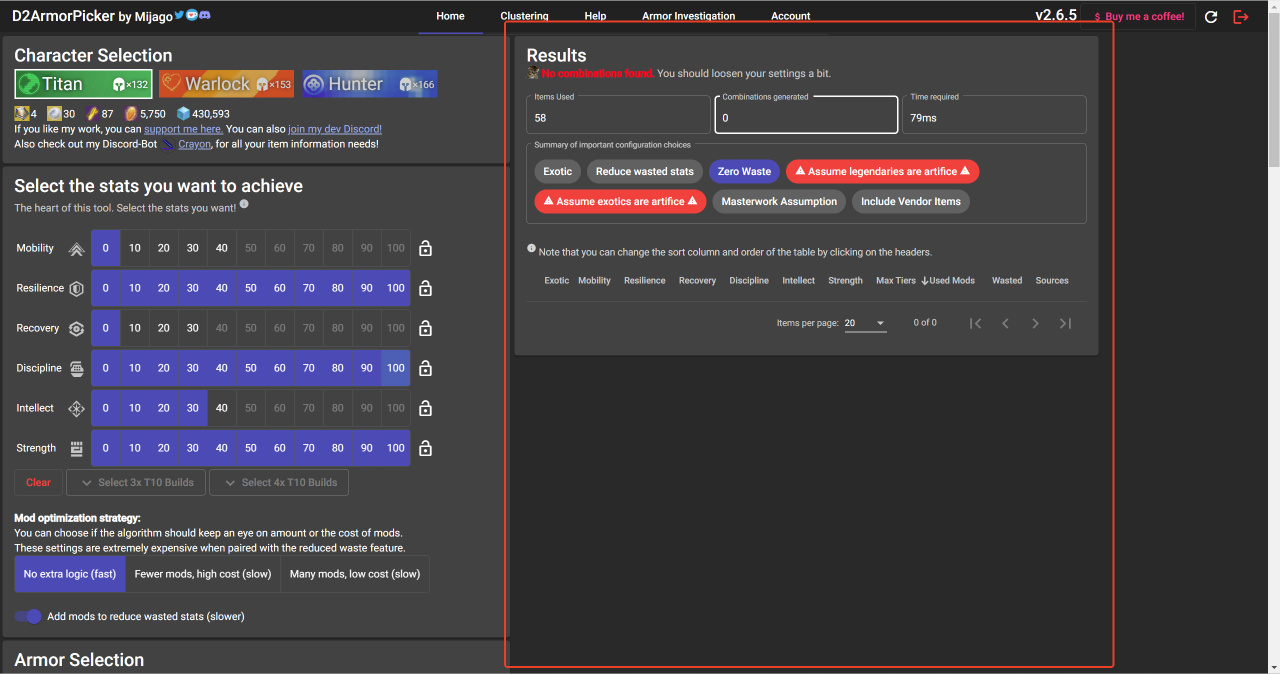
Task: Select the Warlock character
Action: pyautogui.click(x=227, y=84)
